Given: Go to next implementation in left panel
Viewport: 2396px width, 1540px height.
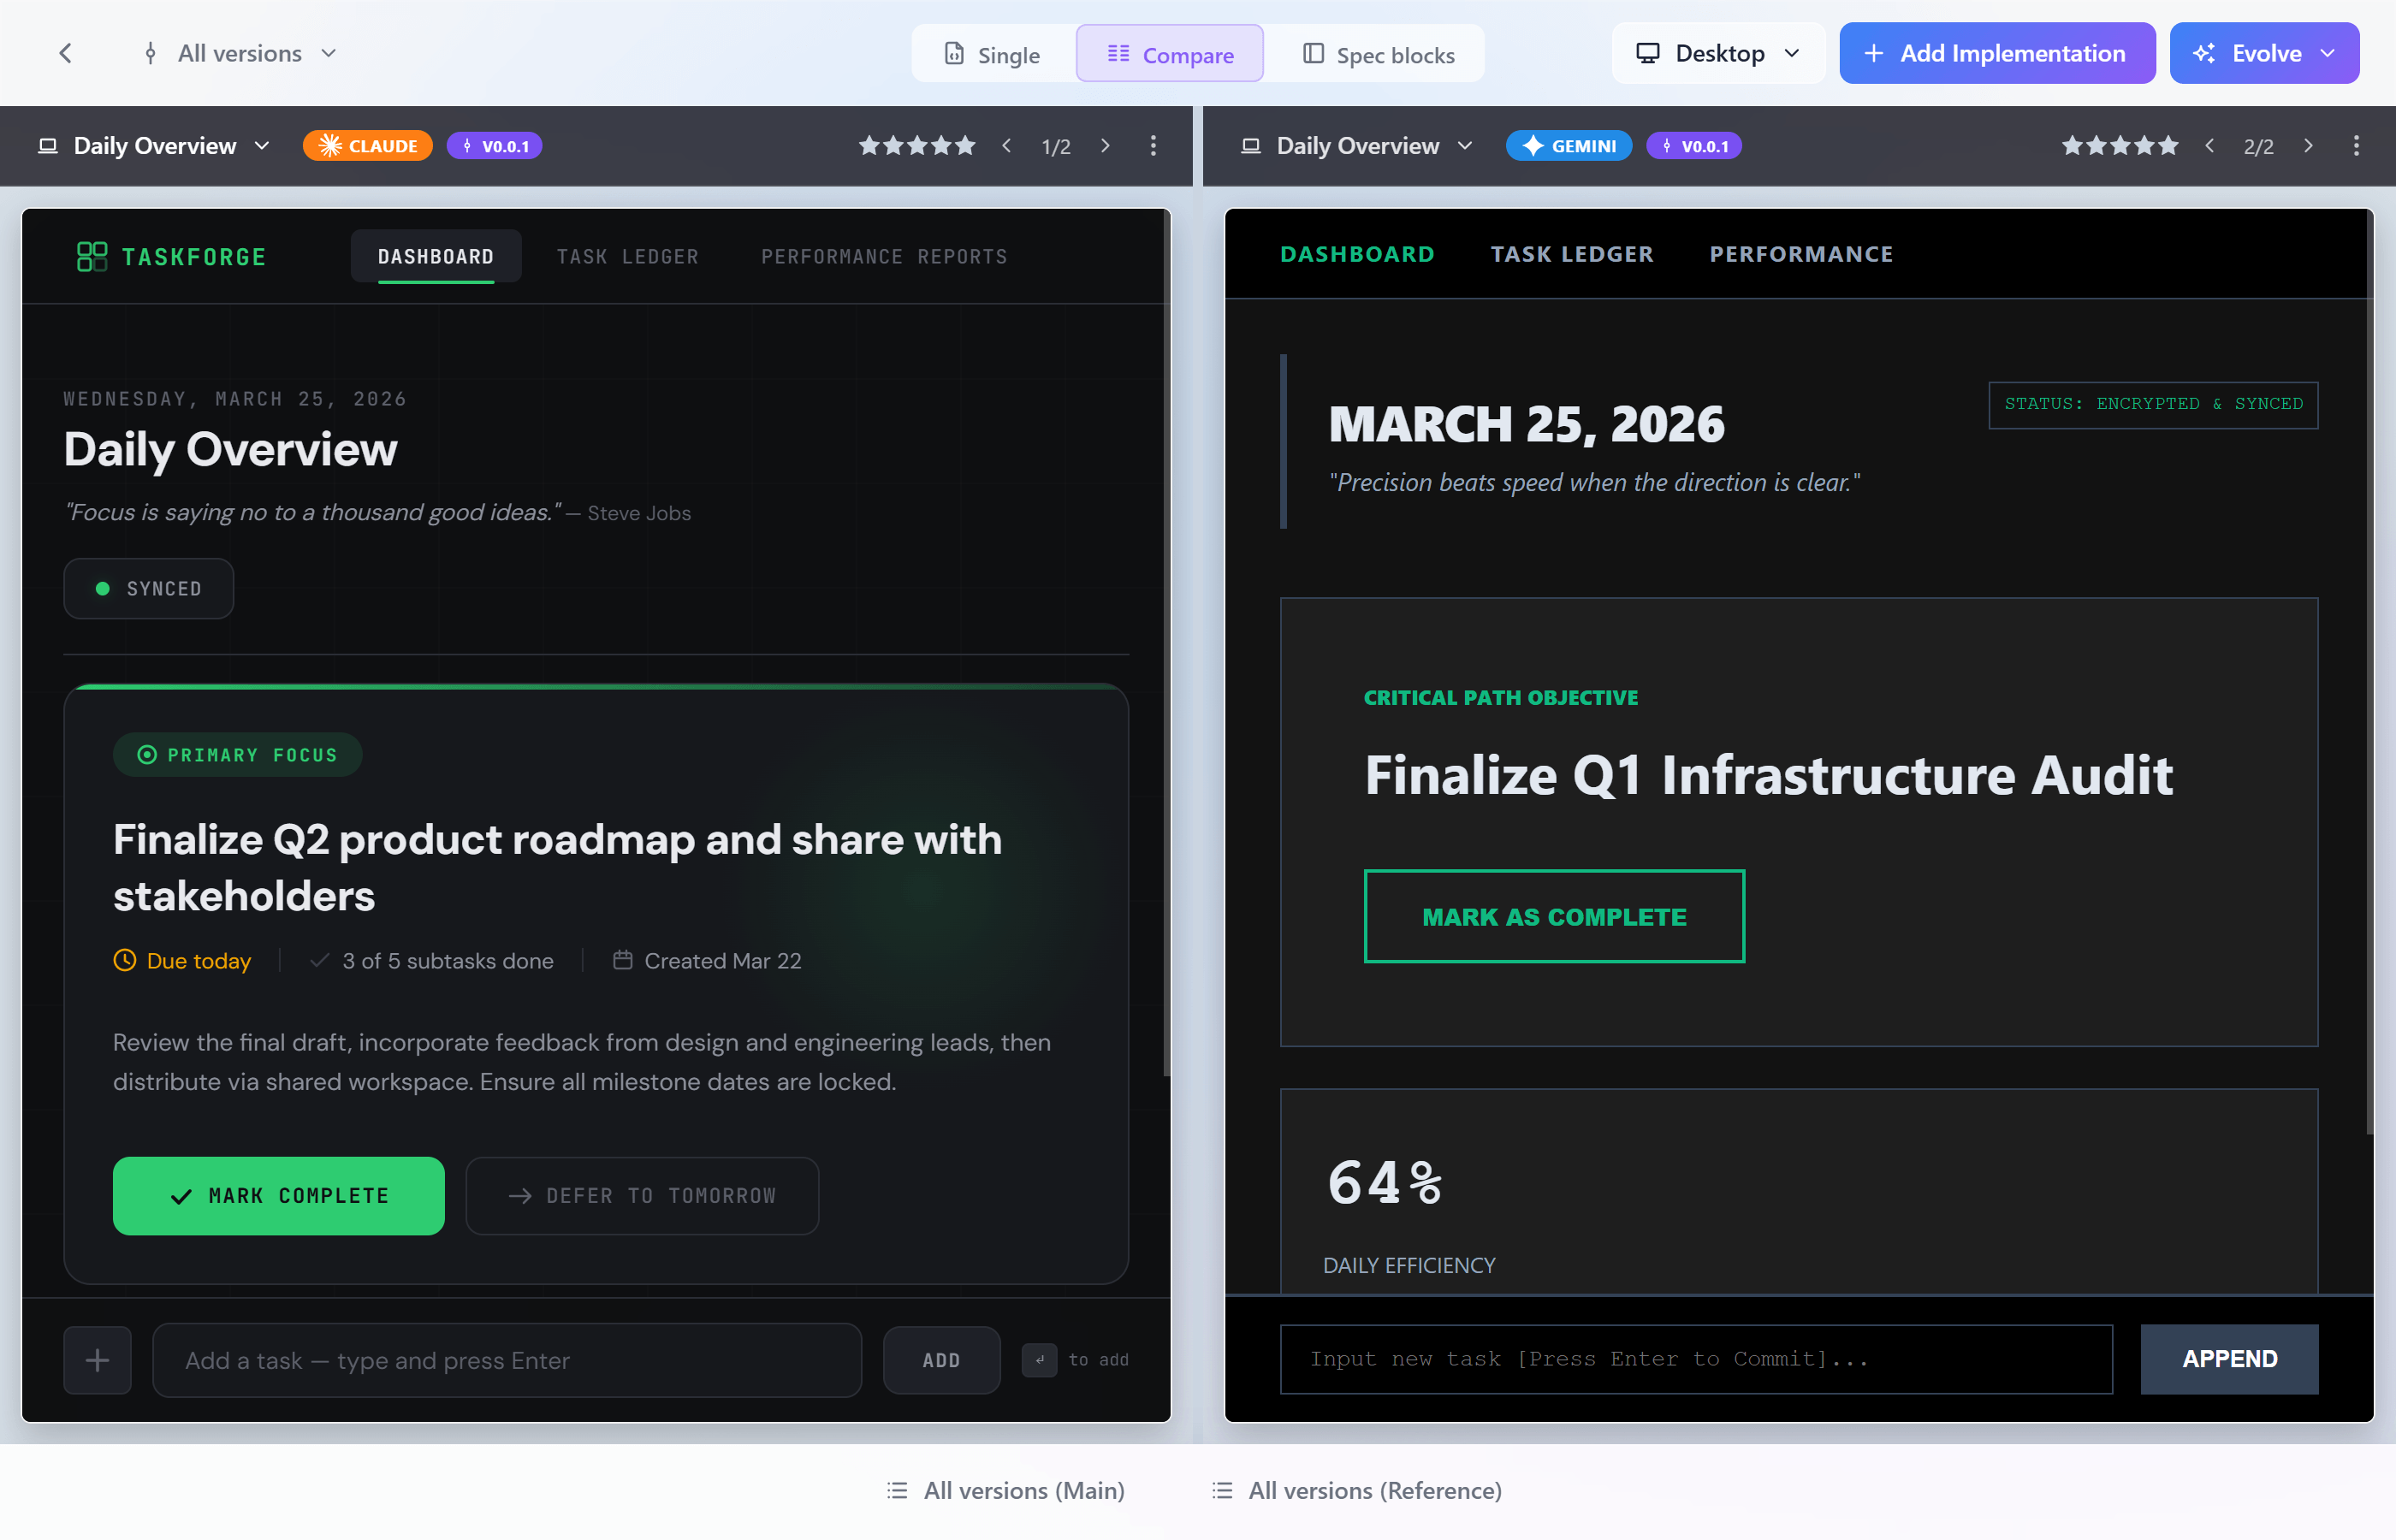Looking at the screenshot, I should pos(1105,146).
